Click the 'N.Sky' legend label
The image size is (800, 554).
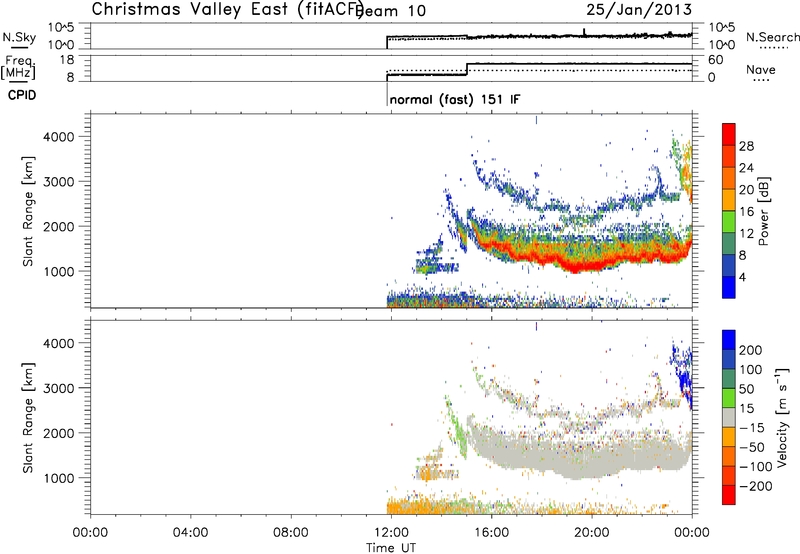tap(19, 37)
